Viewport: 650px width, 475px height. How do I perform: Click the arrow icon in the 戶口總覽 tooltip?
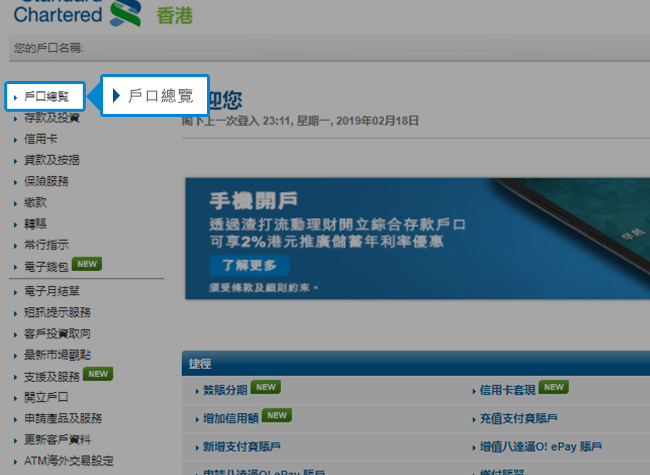coord(117,96)
